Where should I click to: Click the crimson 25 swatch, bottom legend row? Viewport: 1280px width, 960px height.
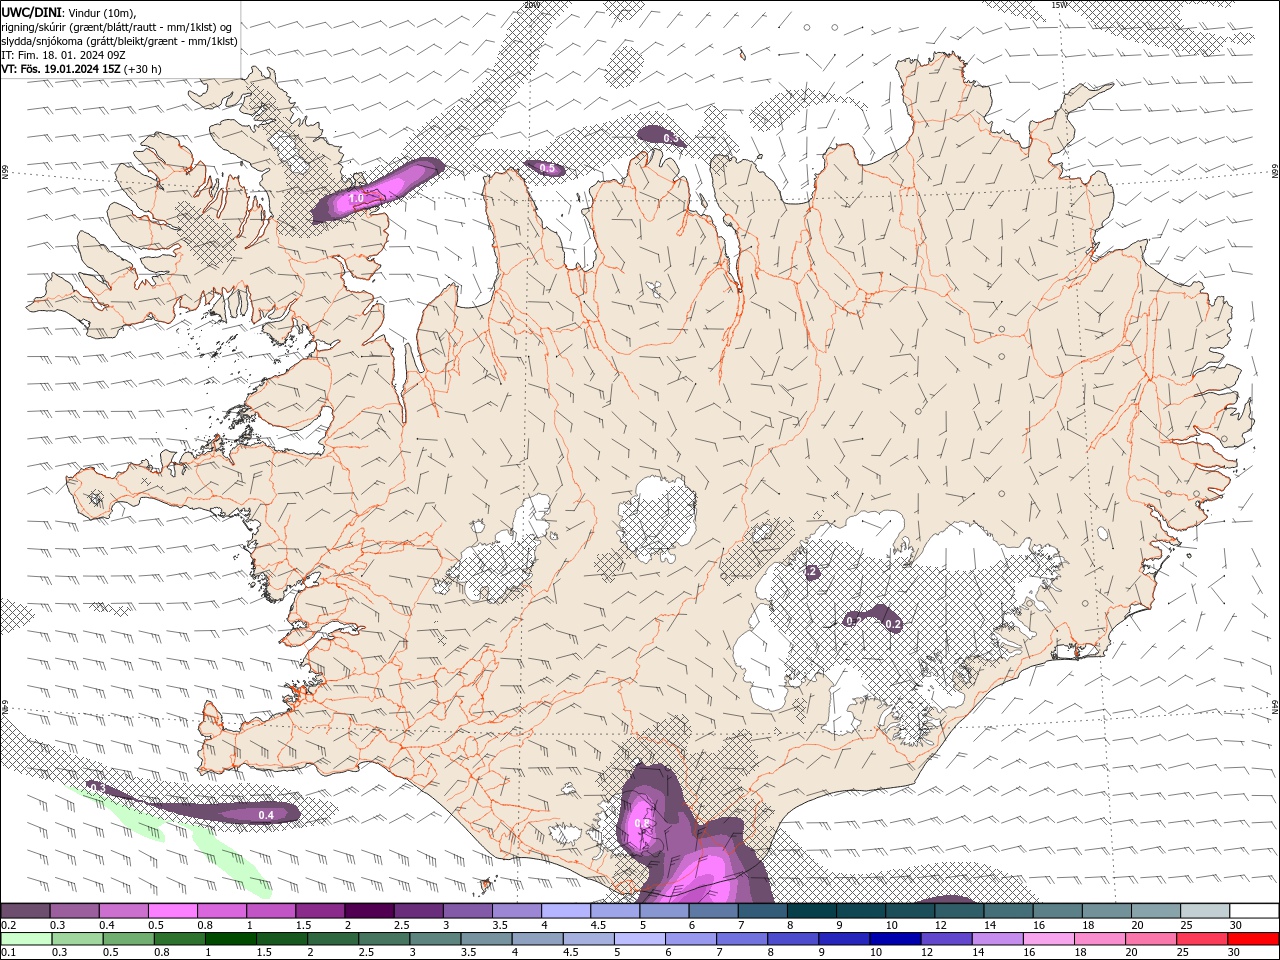1202,939
